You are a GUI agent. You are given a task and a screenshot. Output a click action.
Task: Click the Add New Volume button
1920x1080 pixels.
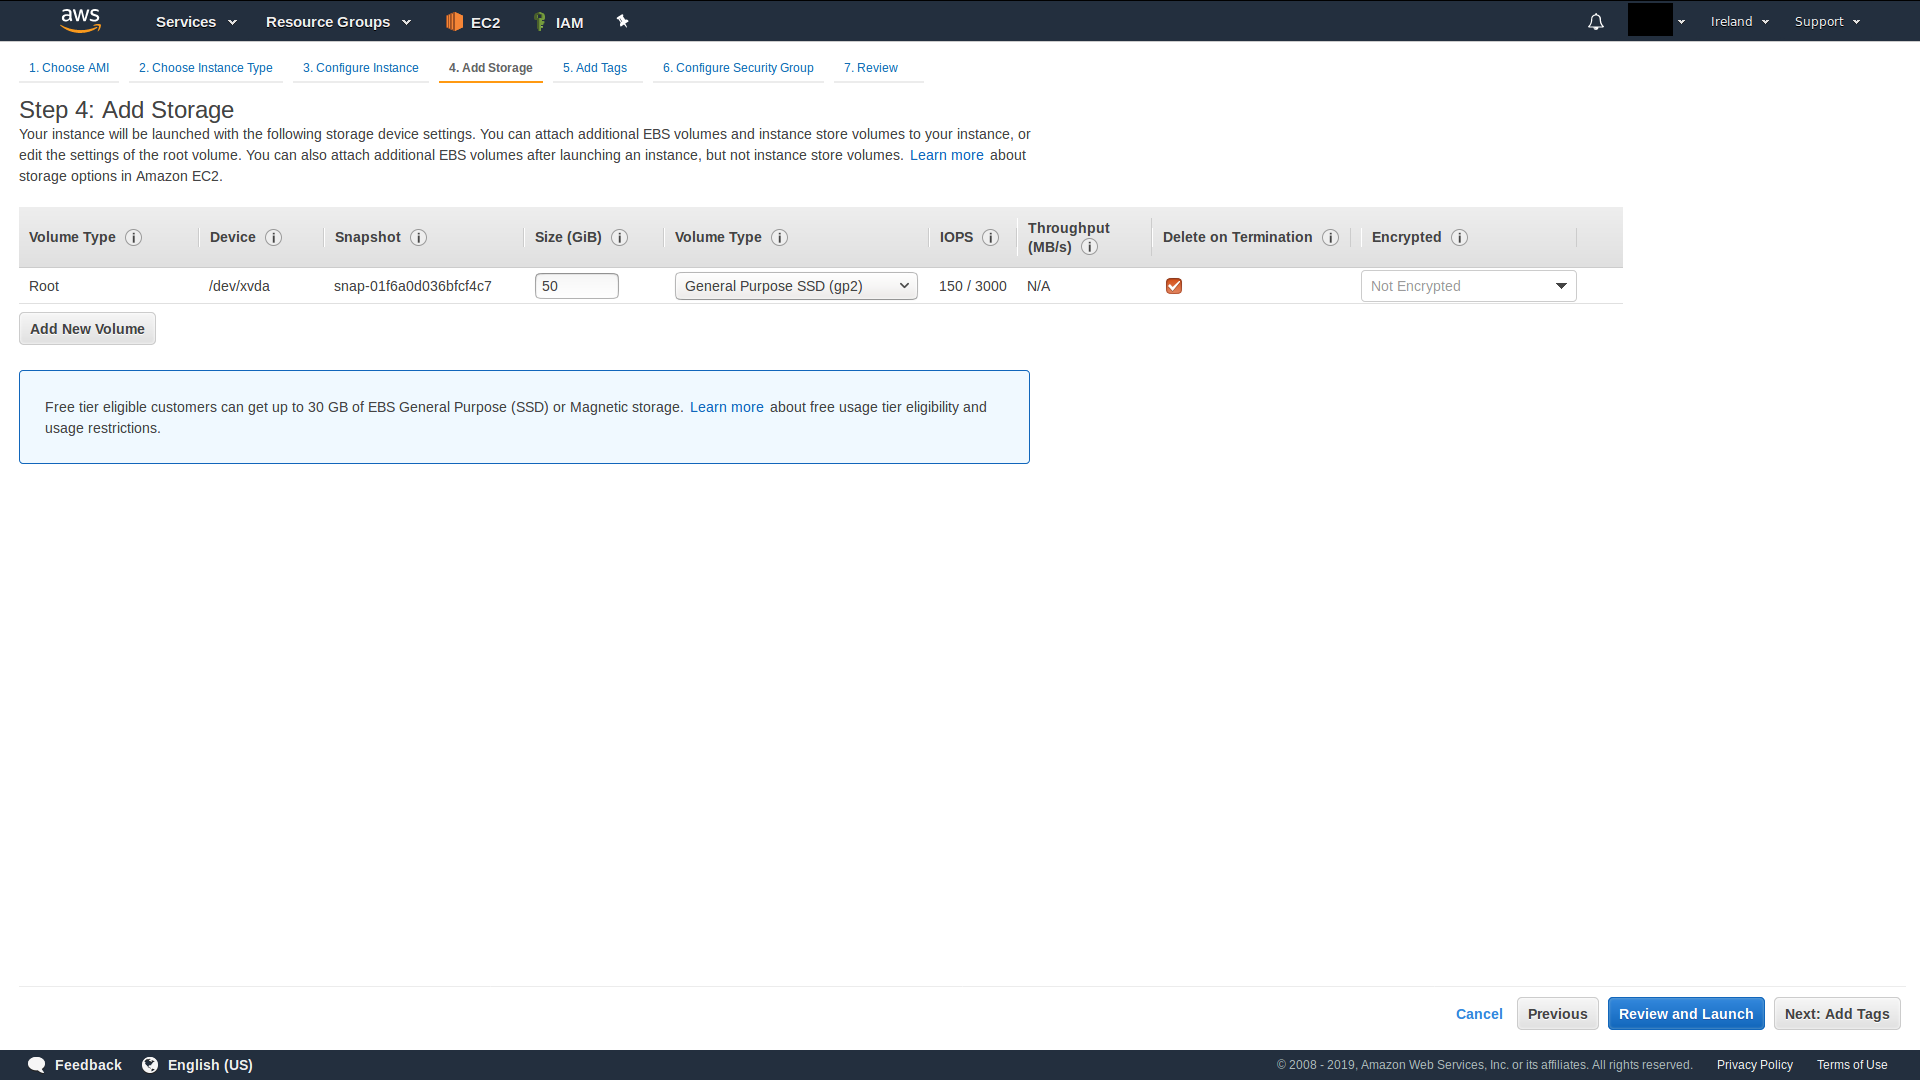87,328
